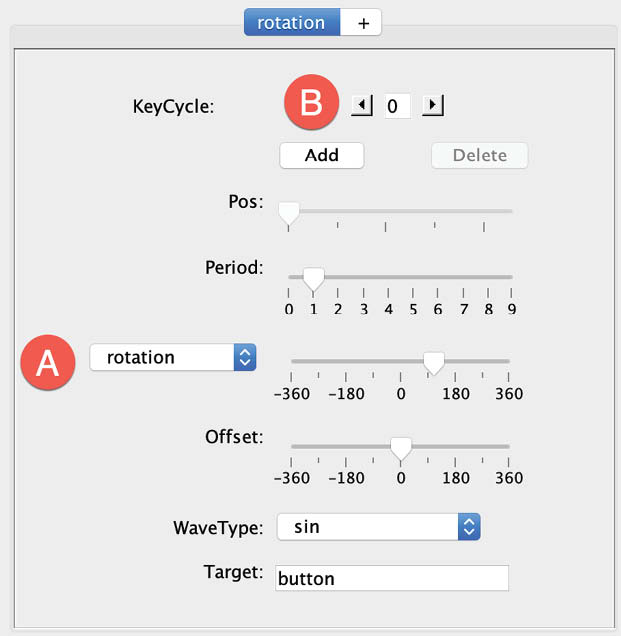Click the KeyCycle index field showing 0

pos(397,106)
